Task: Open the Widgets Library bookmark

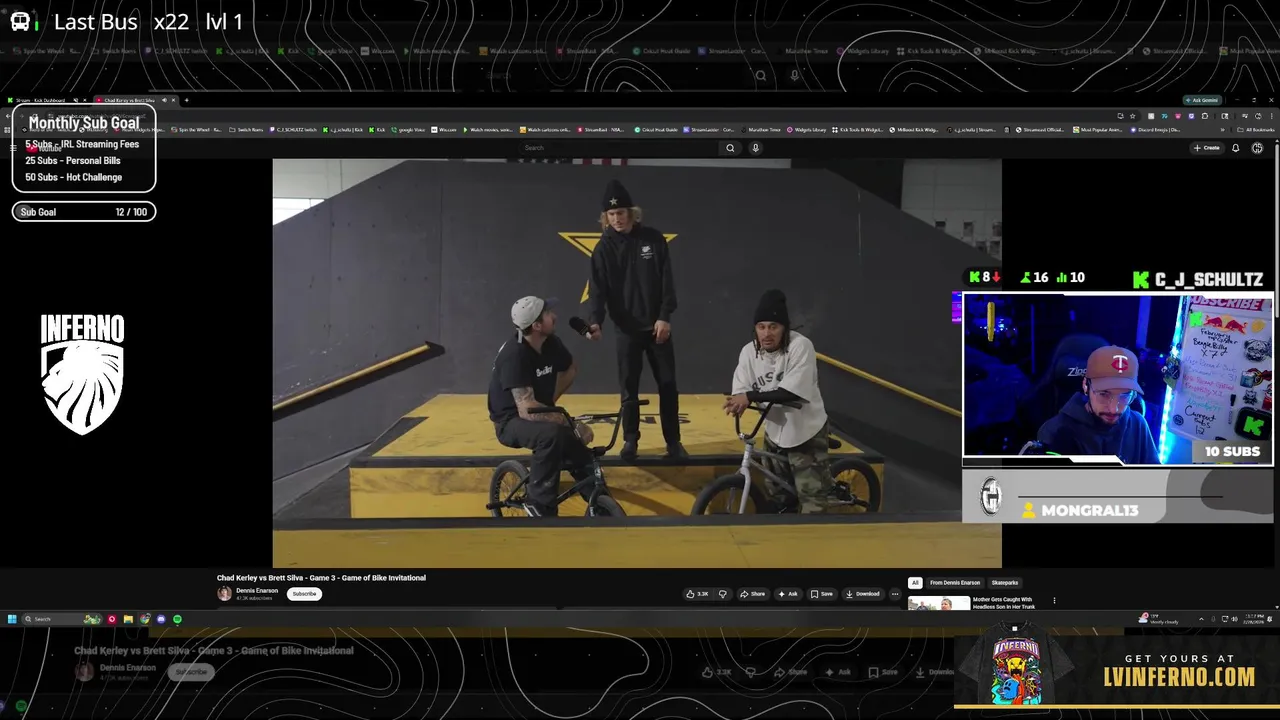Action: [806, 130]
